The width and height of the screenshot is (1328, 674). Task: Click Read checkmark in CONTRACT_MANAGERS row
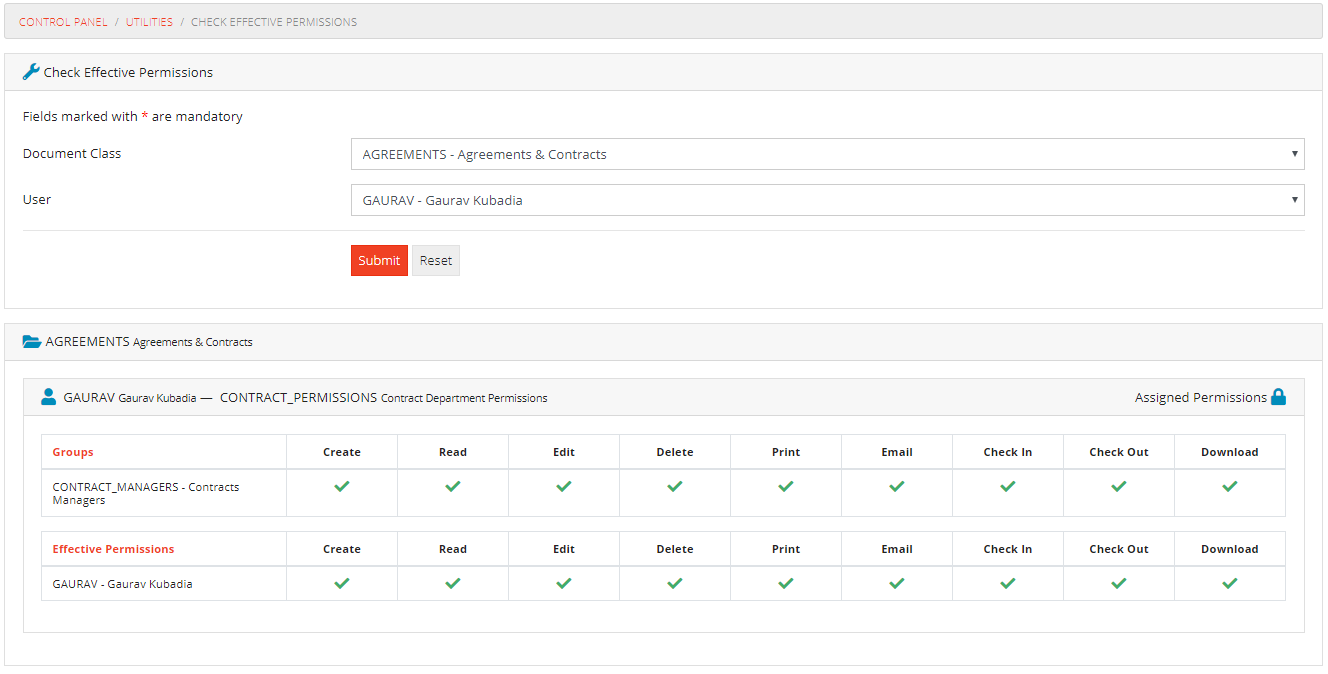pos(453,486)
